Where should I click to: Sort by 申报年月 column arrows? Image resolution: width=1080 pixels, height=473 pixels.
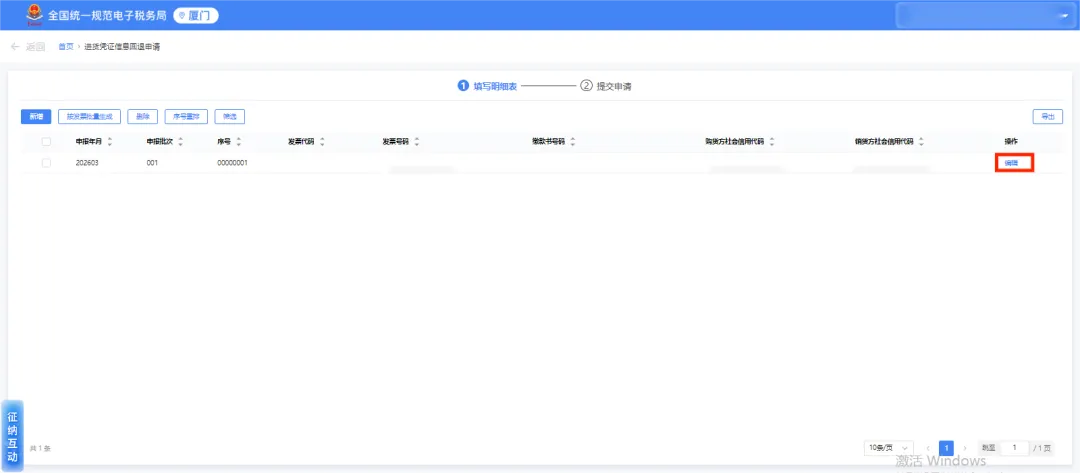tap(110, 142)
